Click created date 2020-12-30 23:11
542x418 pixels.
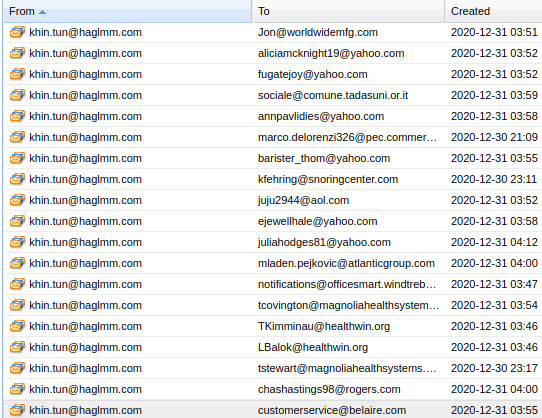[494, 179]
